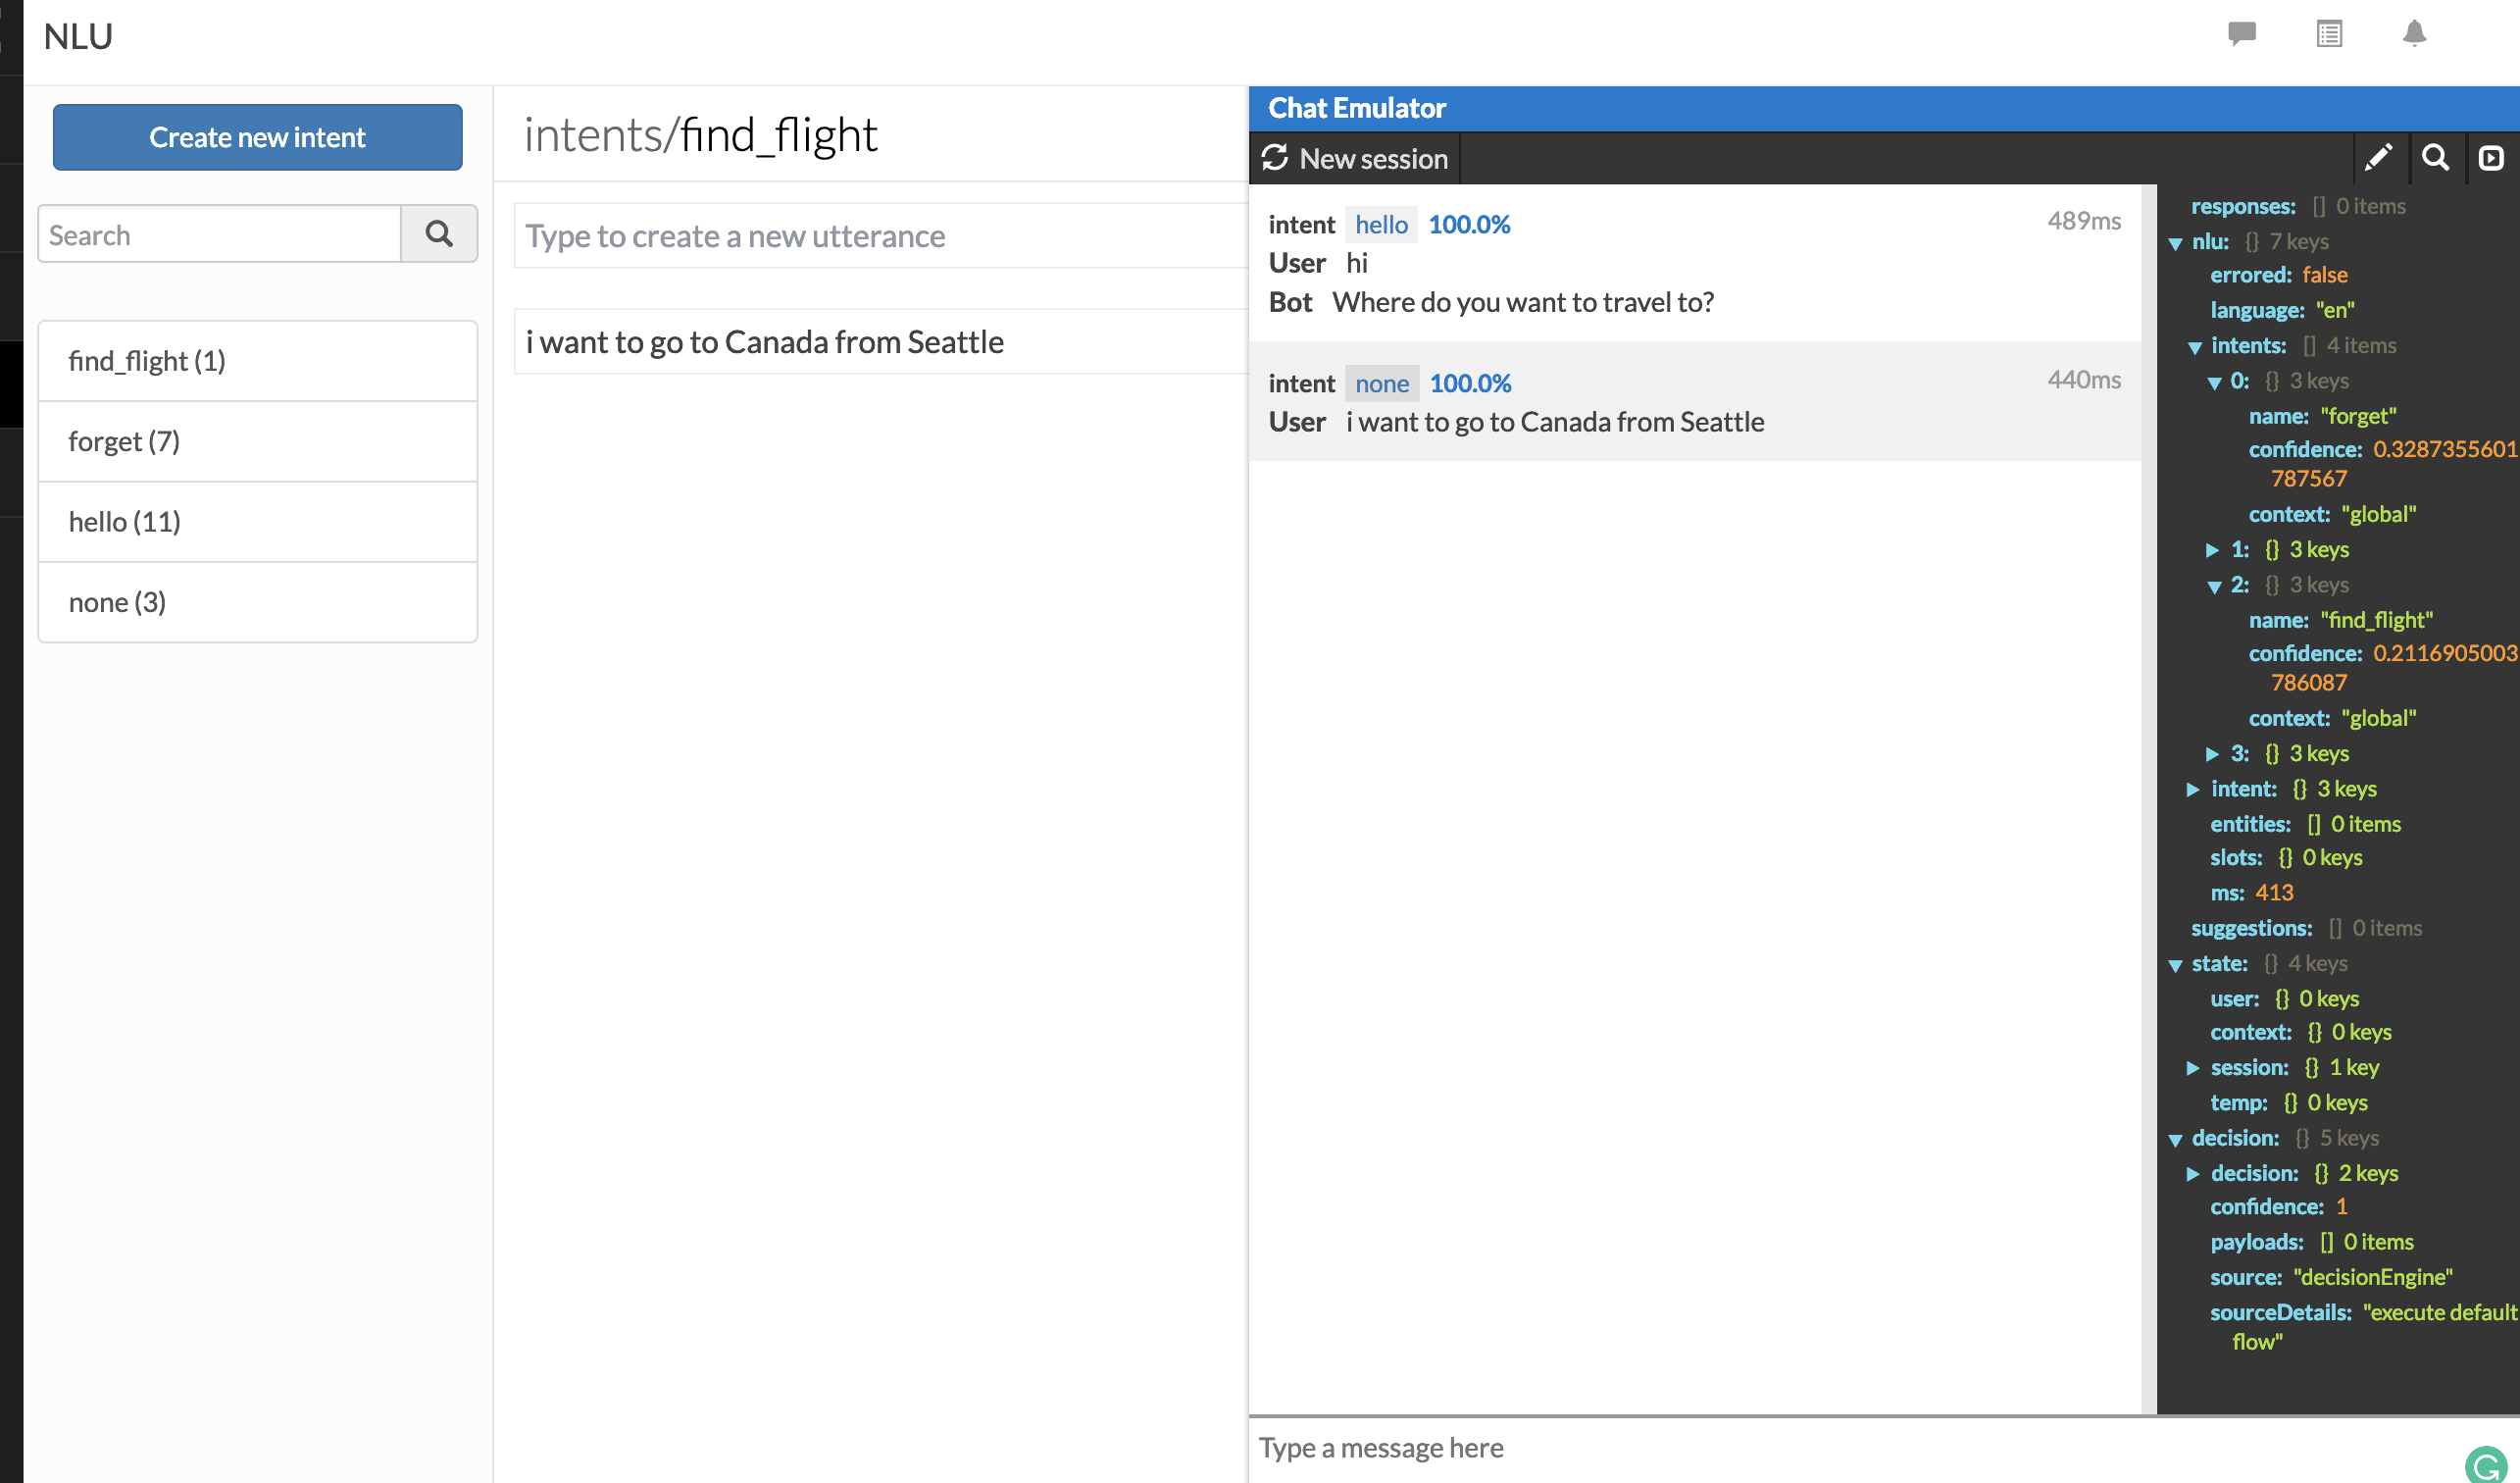This screenshot has height=1483, width=2520.
Task: Start a New session in the emulator
Action: tap(1372, 158)
